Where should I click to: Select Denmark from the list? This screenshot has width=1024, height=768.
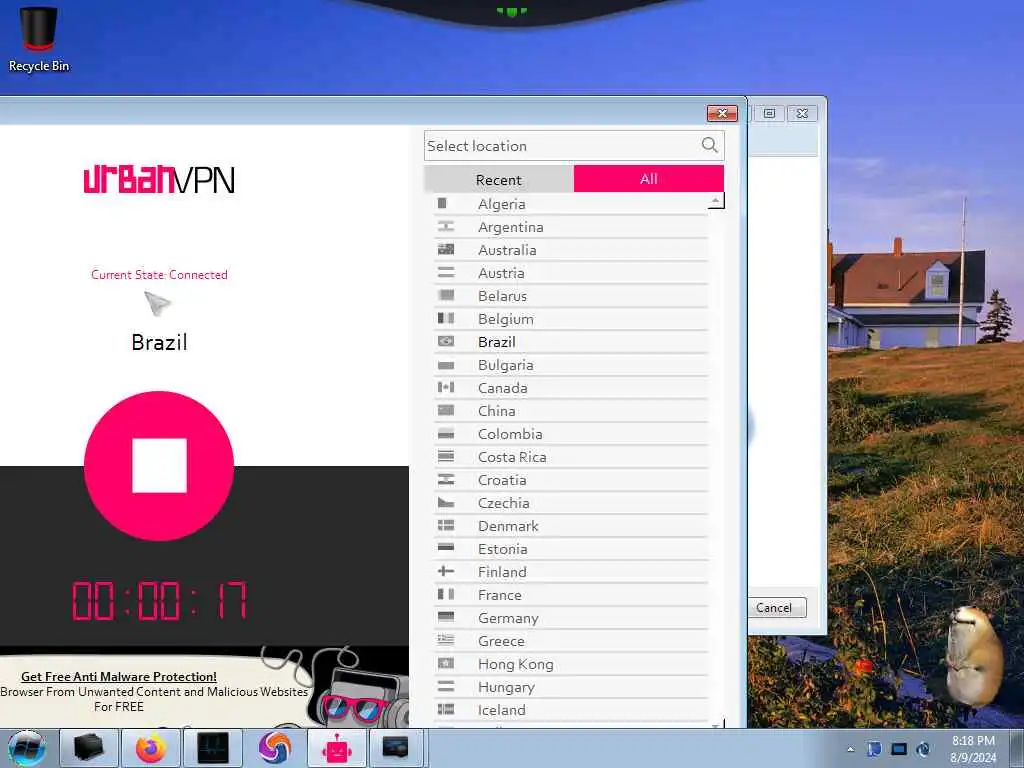click(x=571, y=526)
